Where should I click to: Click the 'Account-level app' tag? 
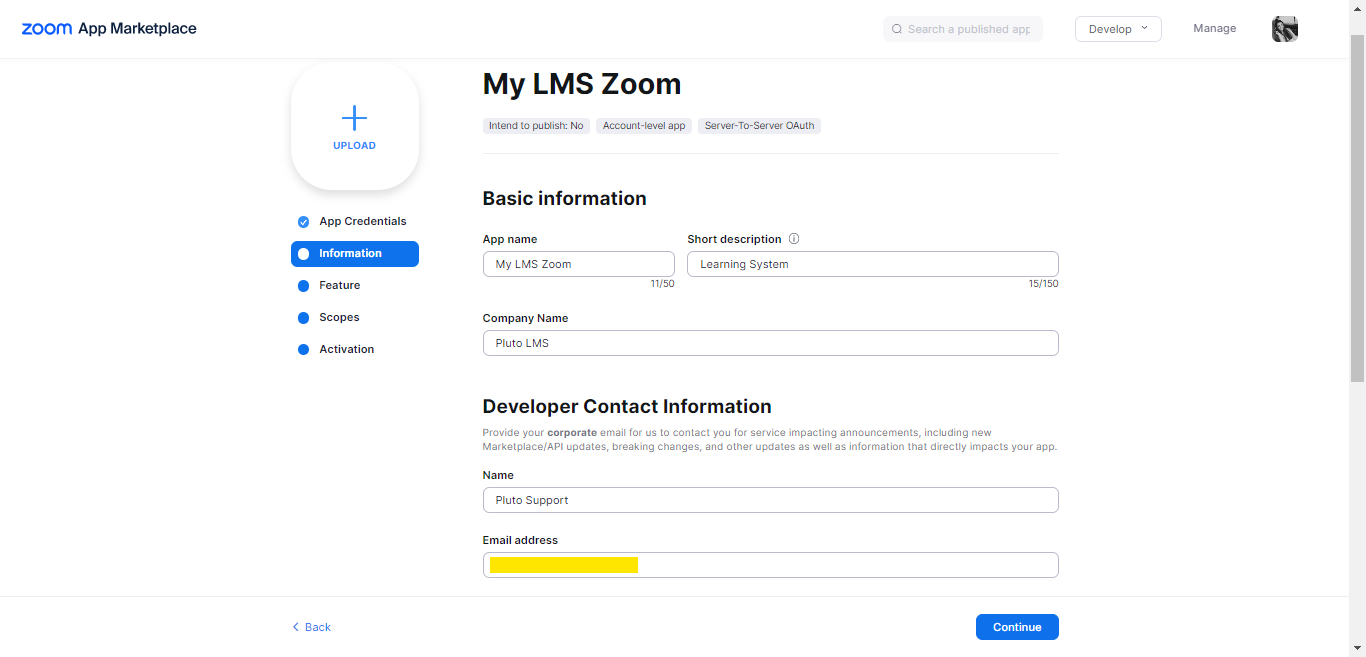pos(644,126)
